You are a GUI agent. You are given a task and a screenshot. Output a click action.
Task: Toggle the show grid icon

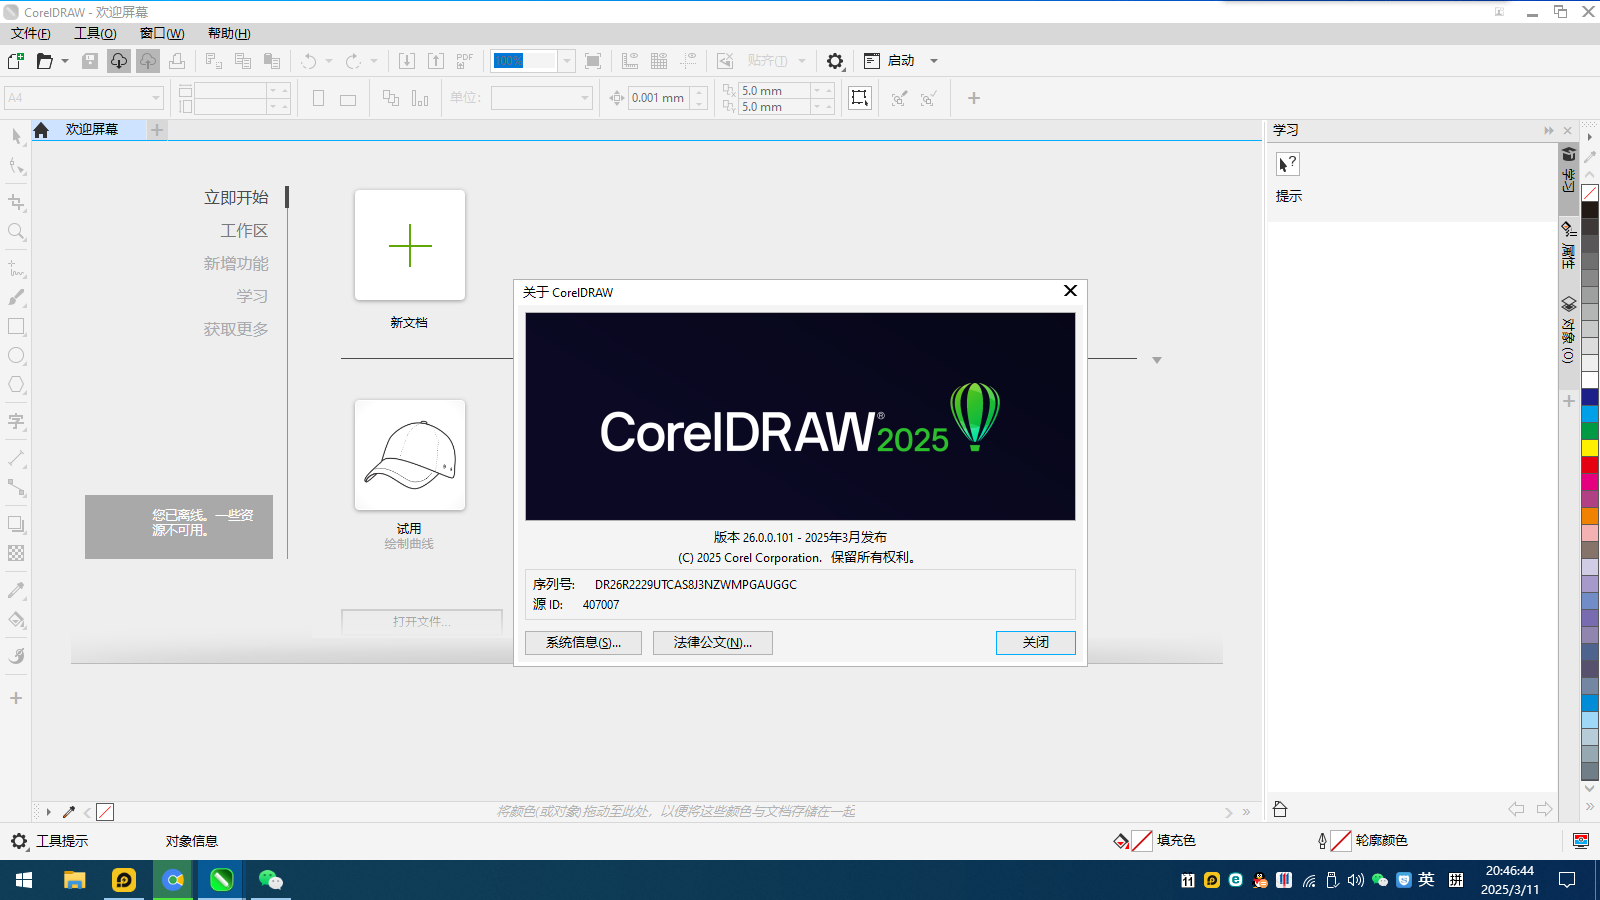point(659,61)
